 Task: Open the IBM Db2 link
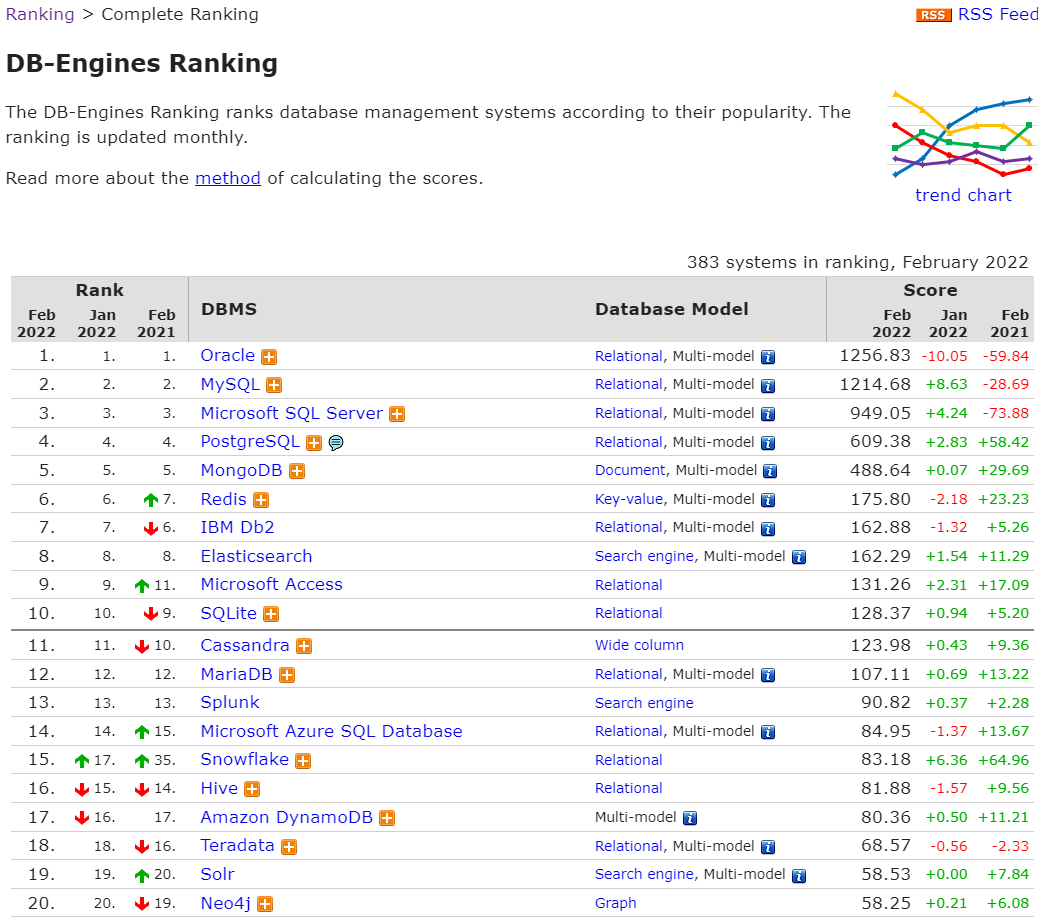click(x=238, y=528)
